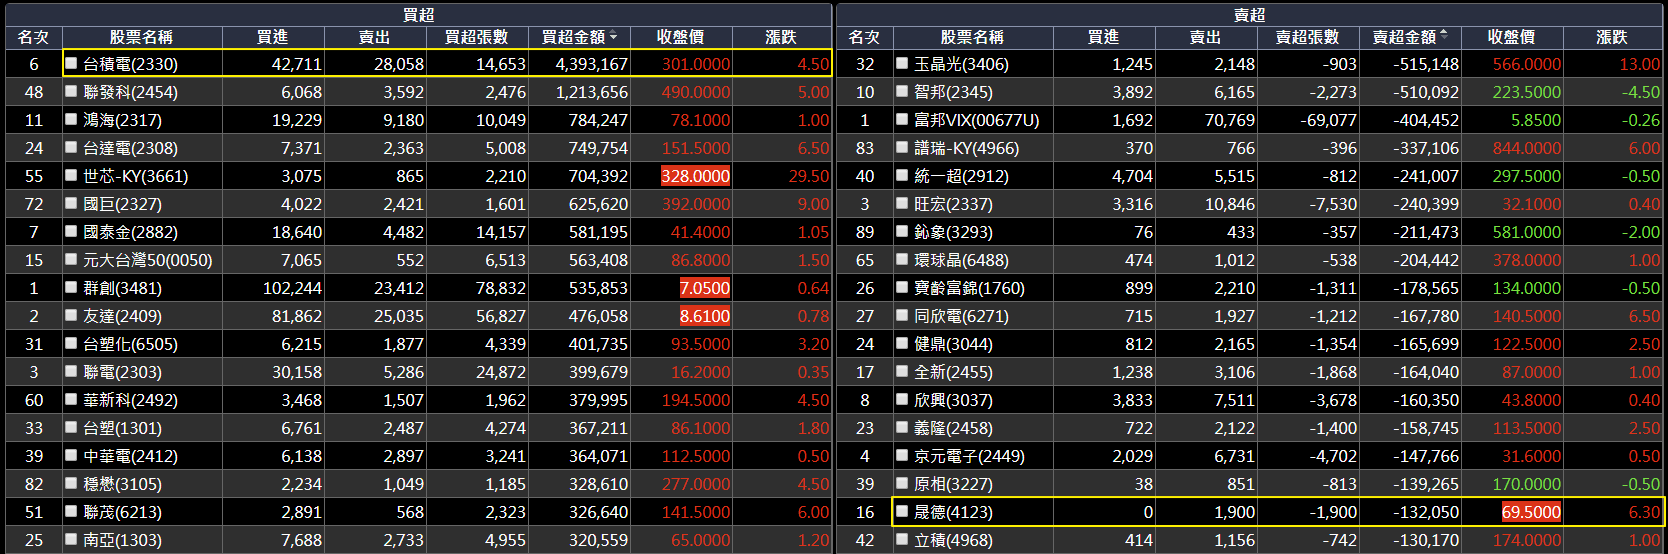The image size is (1668, 554).
Task: Check the box next to 南亞(1303)
Action: click(71, 539)
